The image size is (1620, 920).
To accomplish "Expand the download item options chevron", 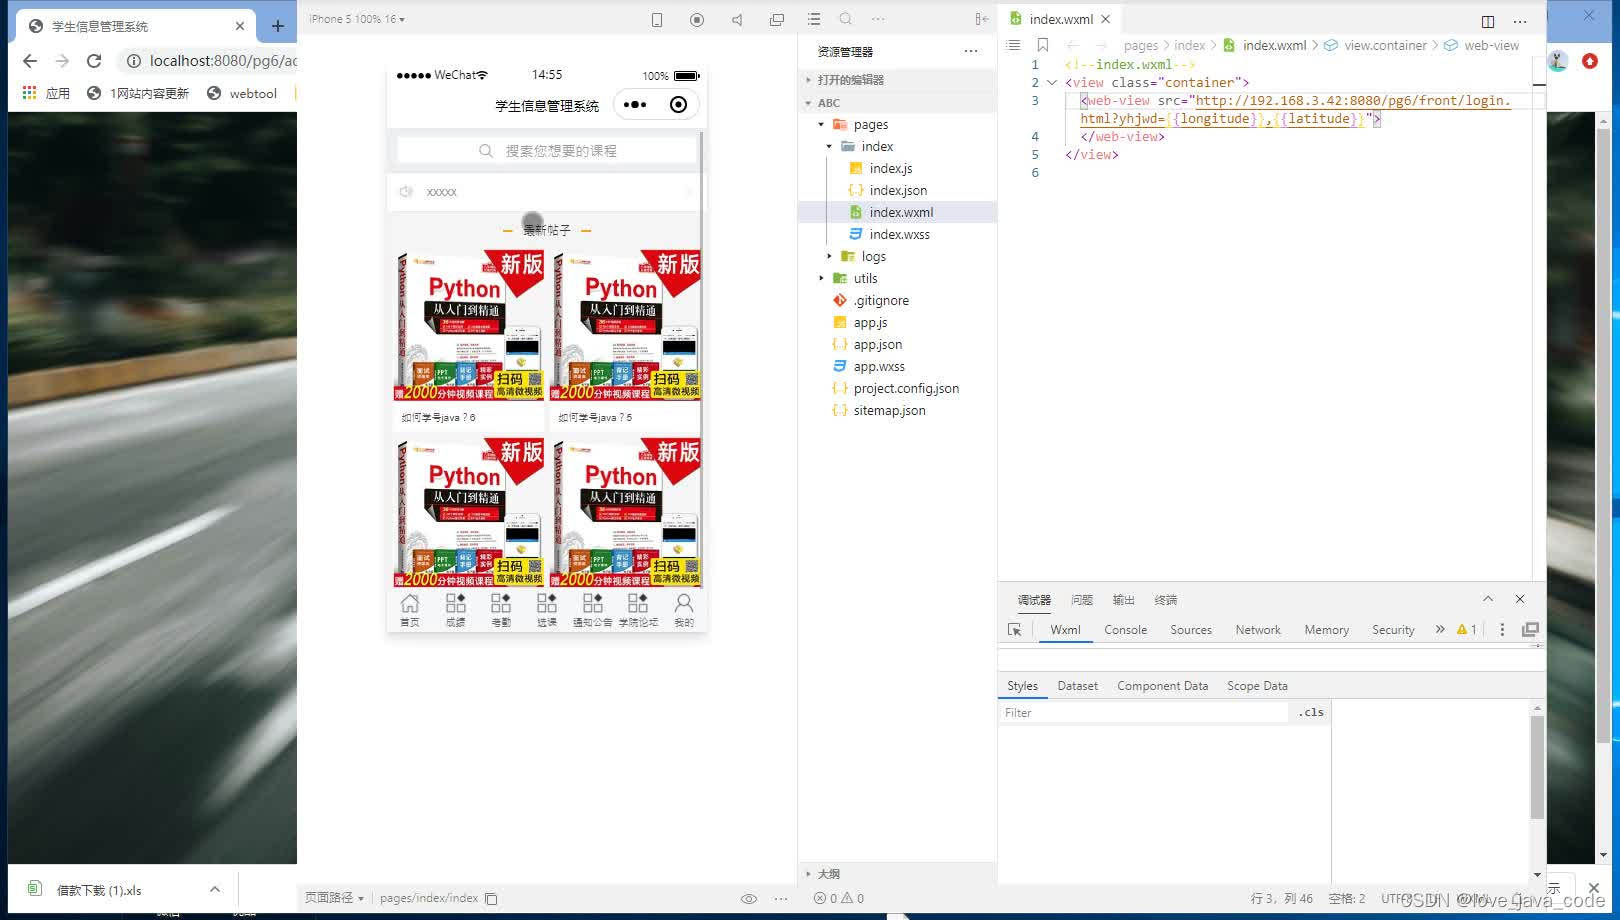I will tap(215, 889).
